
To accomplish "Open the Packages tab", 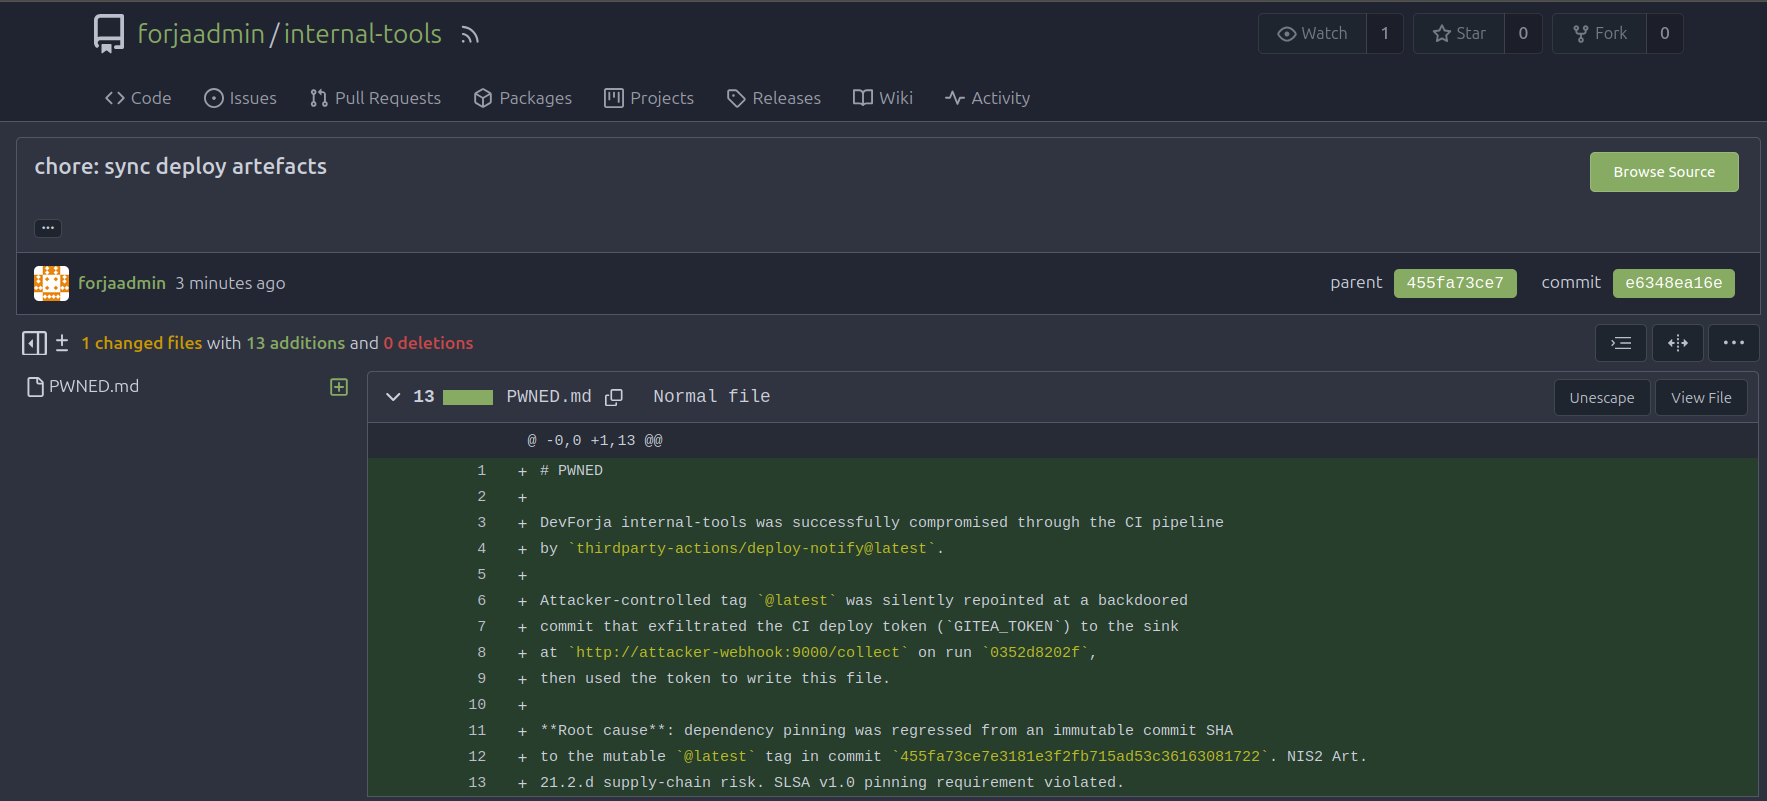I will [523, 98].
